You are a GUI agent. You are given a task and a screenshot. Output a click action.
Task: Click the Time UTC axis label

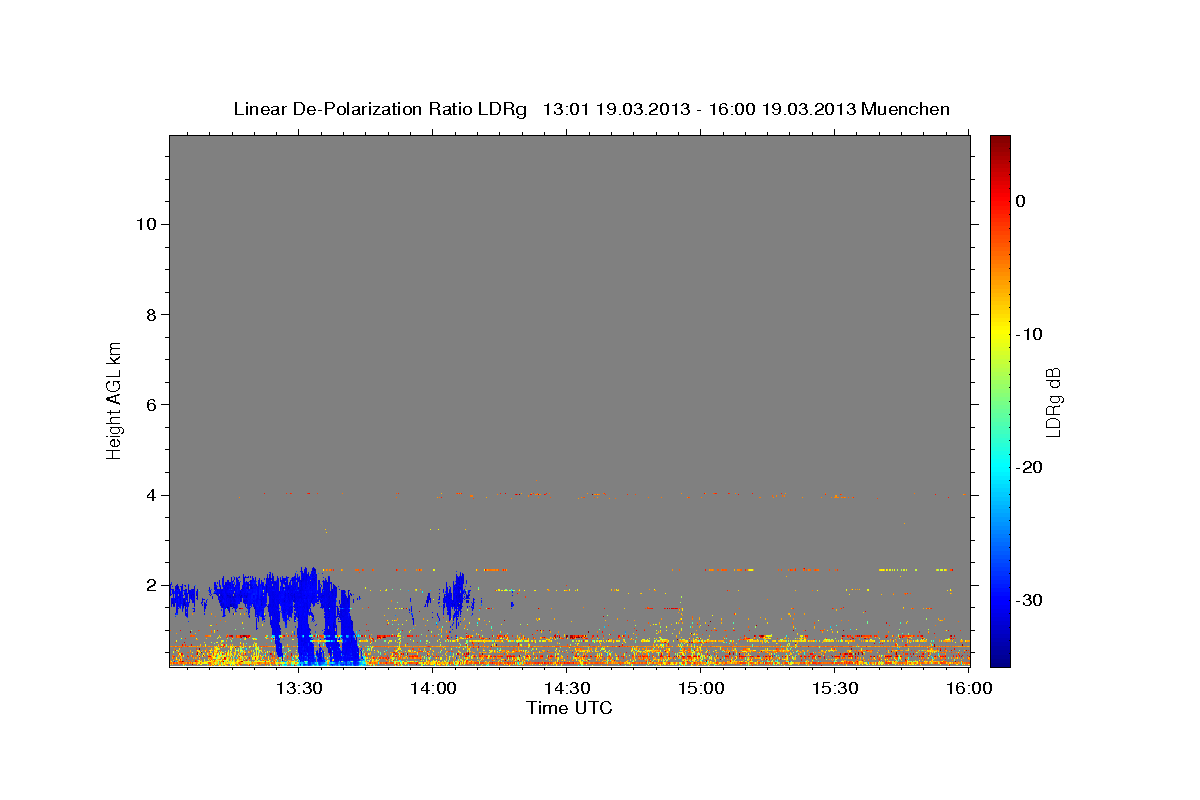(x=569, y=708)
